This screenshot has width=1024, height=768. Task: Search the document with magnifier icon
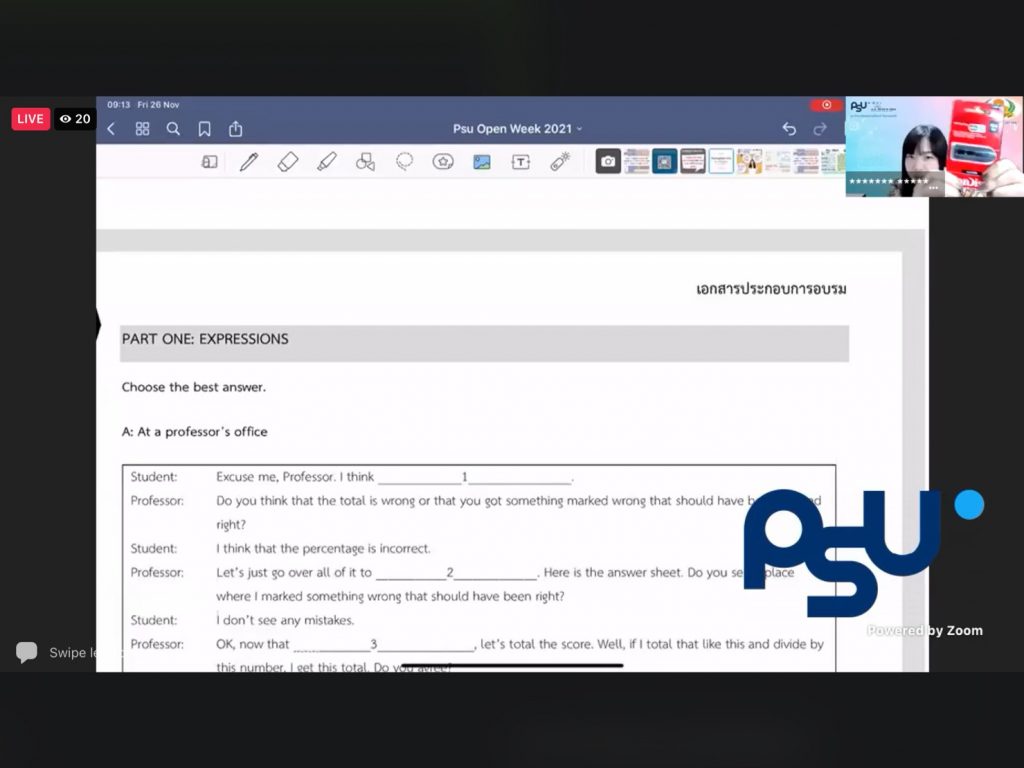[173, 129]
